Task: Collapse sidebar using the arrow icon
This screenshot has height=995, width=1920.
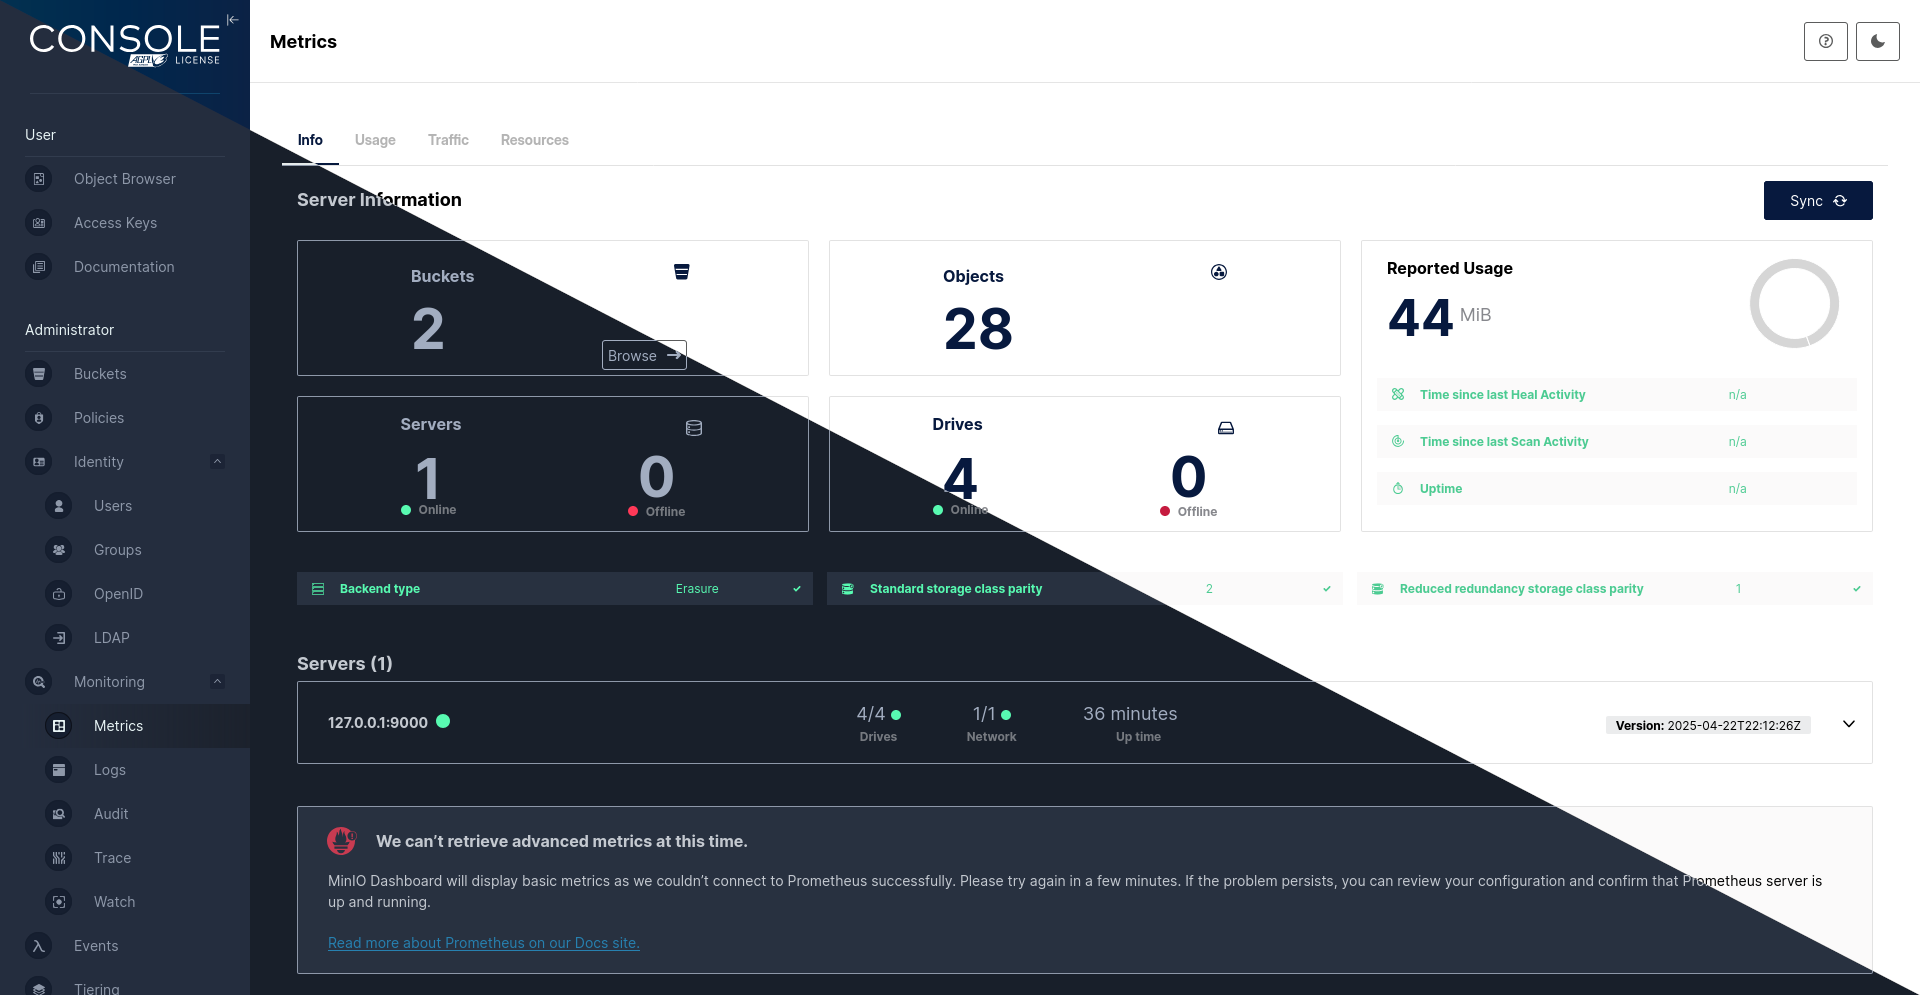Action: tap(232, 19)
